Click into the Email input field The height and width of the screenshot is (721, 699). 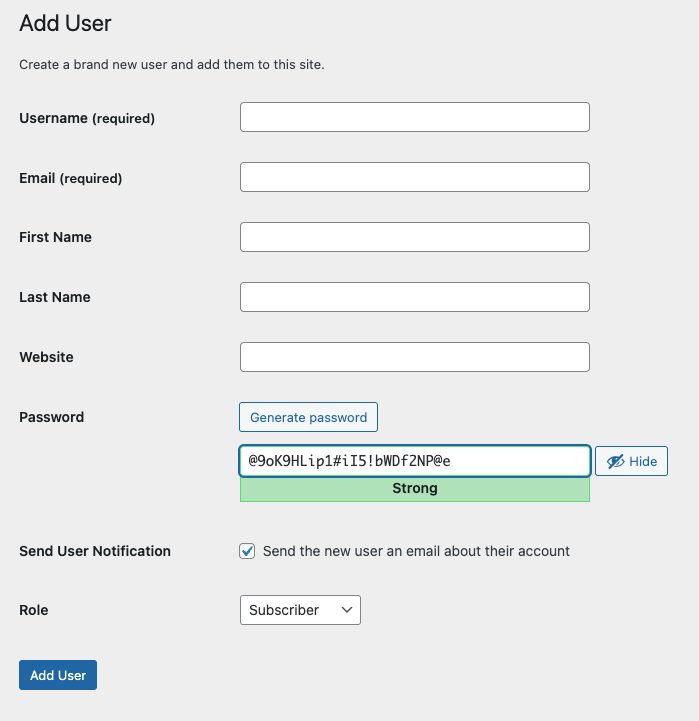click(415, 177)
